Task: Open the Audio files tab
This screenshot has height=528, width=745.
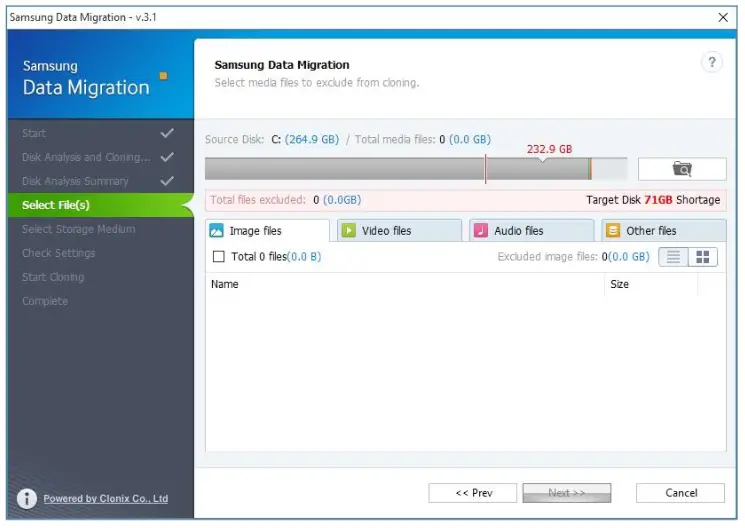Action: click(x=532, y=230)
